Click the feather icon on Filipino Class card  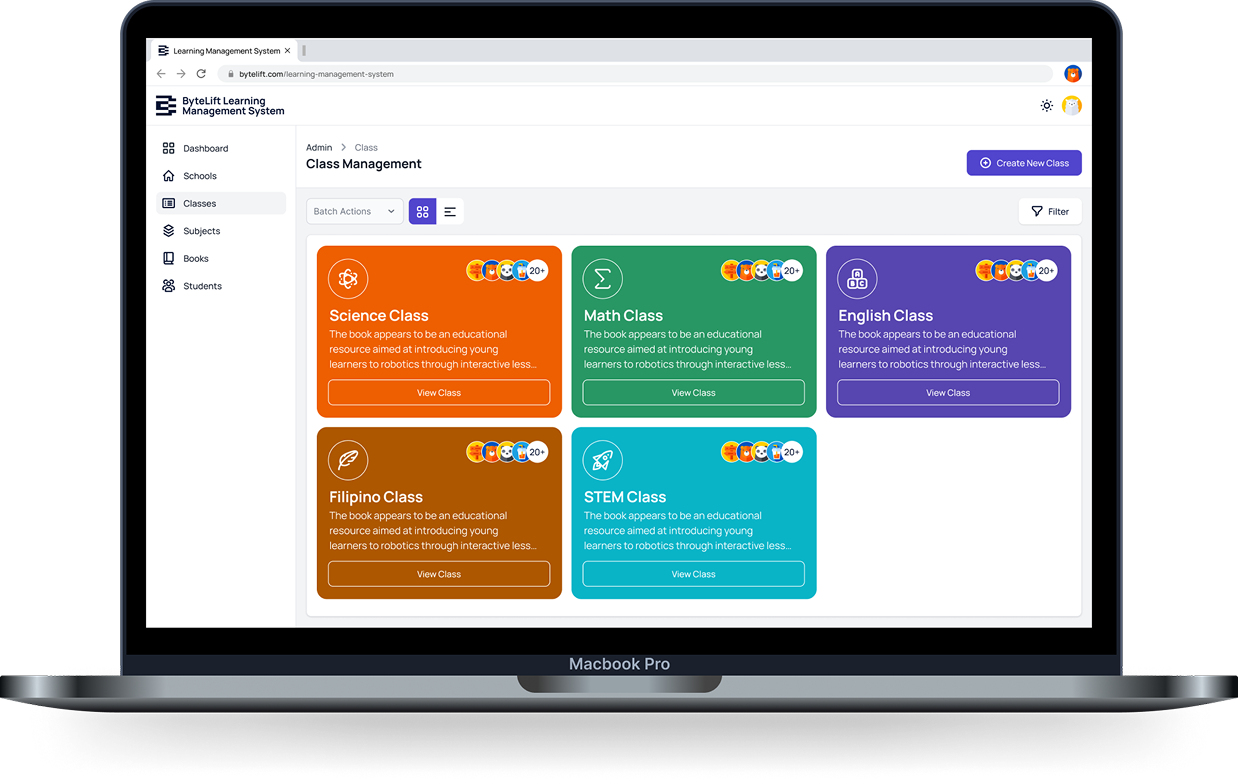(348, 461)
